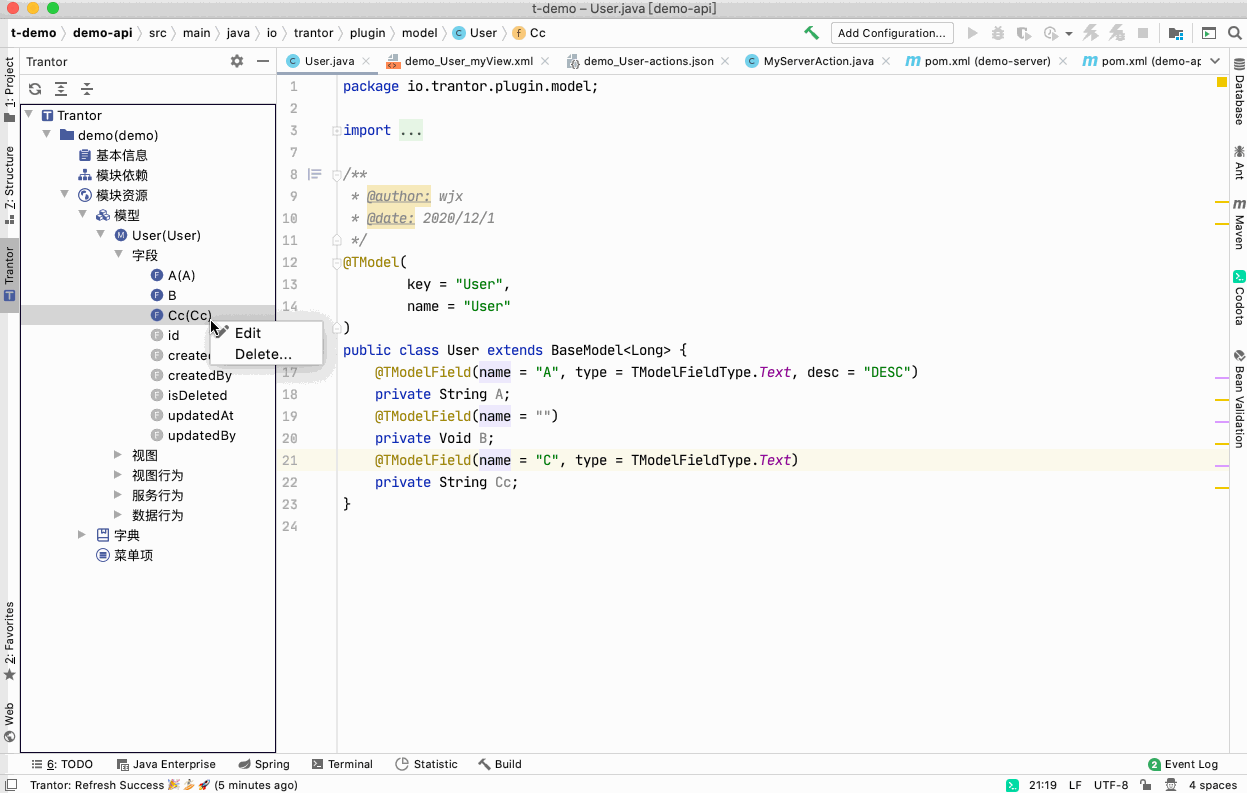
Task: Click the refresh icon in Trantor panel
Action: tap(35, 89)
